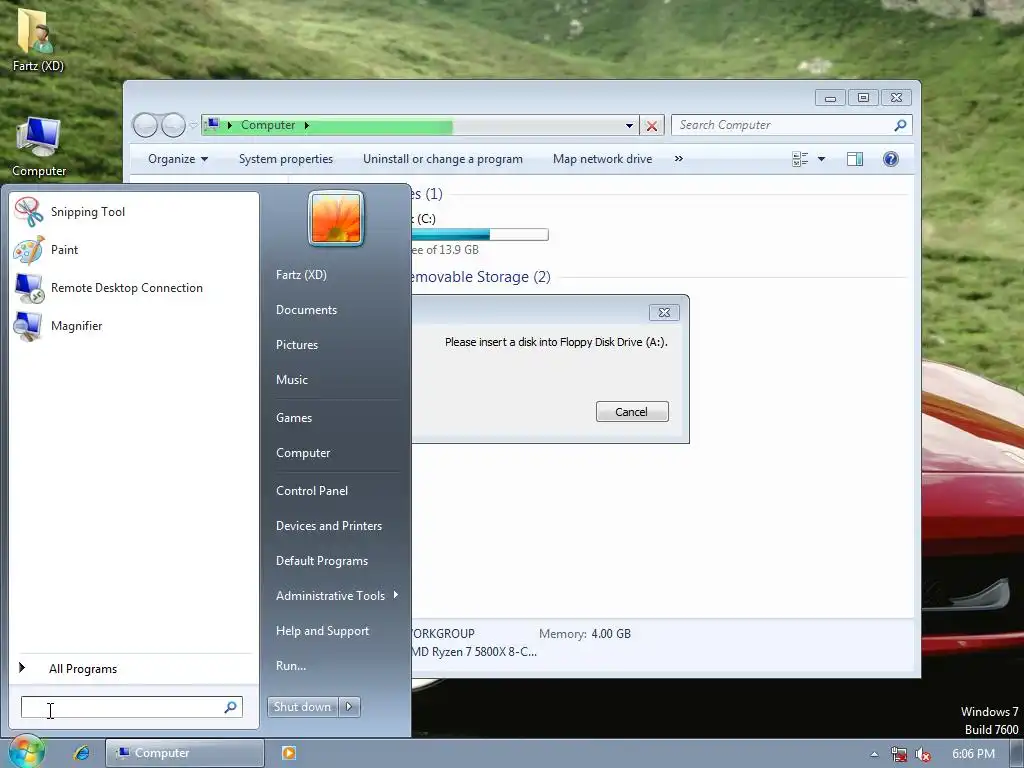This screenshot has width=1024, height=768.
Task: Launch Internet Explorer from taskbar
Action: click(x=81, y=752)
